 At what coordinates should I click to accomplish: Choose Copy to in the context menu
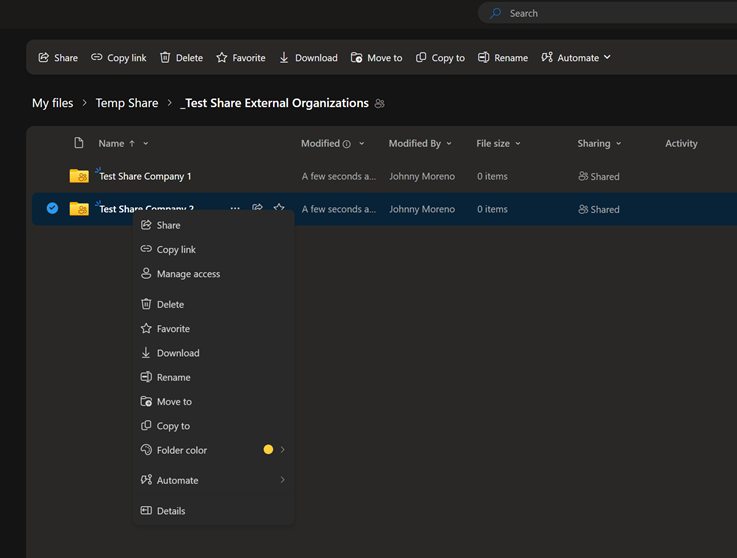pos(214,426)
